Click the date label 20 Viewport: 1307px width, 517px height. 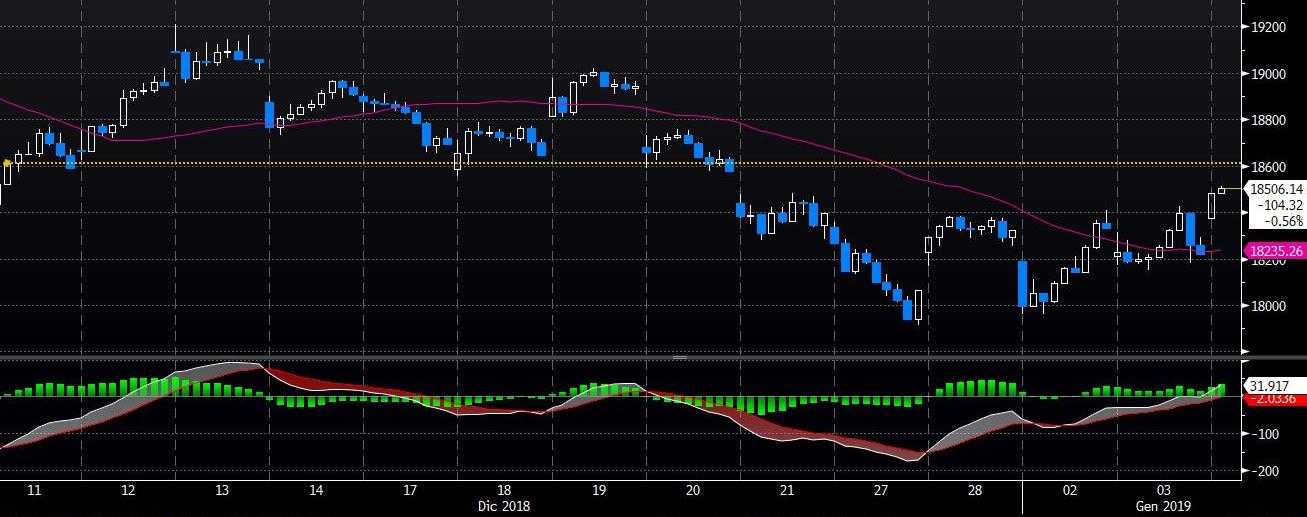(x=693, y=491)
